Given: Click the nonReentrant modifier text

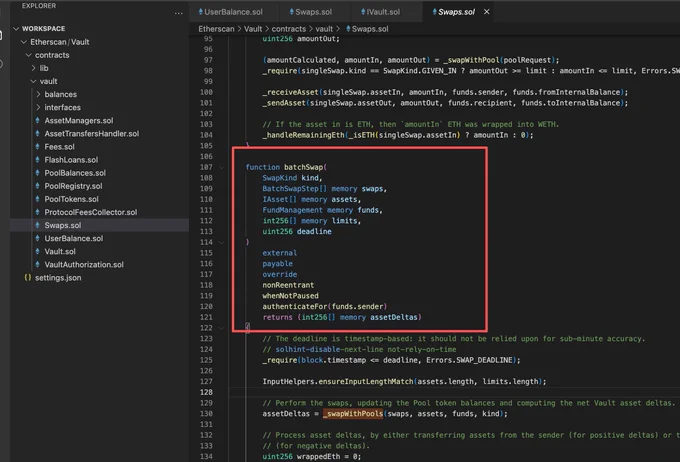Looking at the screenshot, I should tap(288, 285).
